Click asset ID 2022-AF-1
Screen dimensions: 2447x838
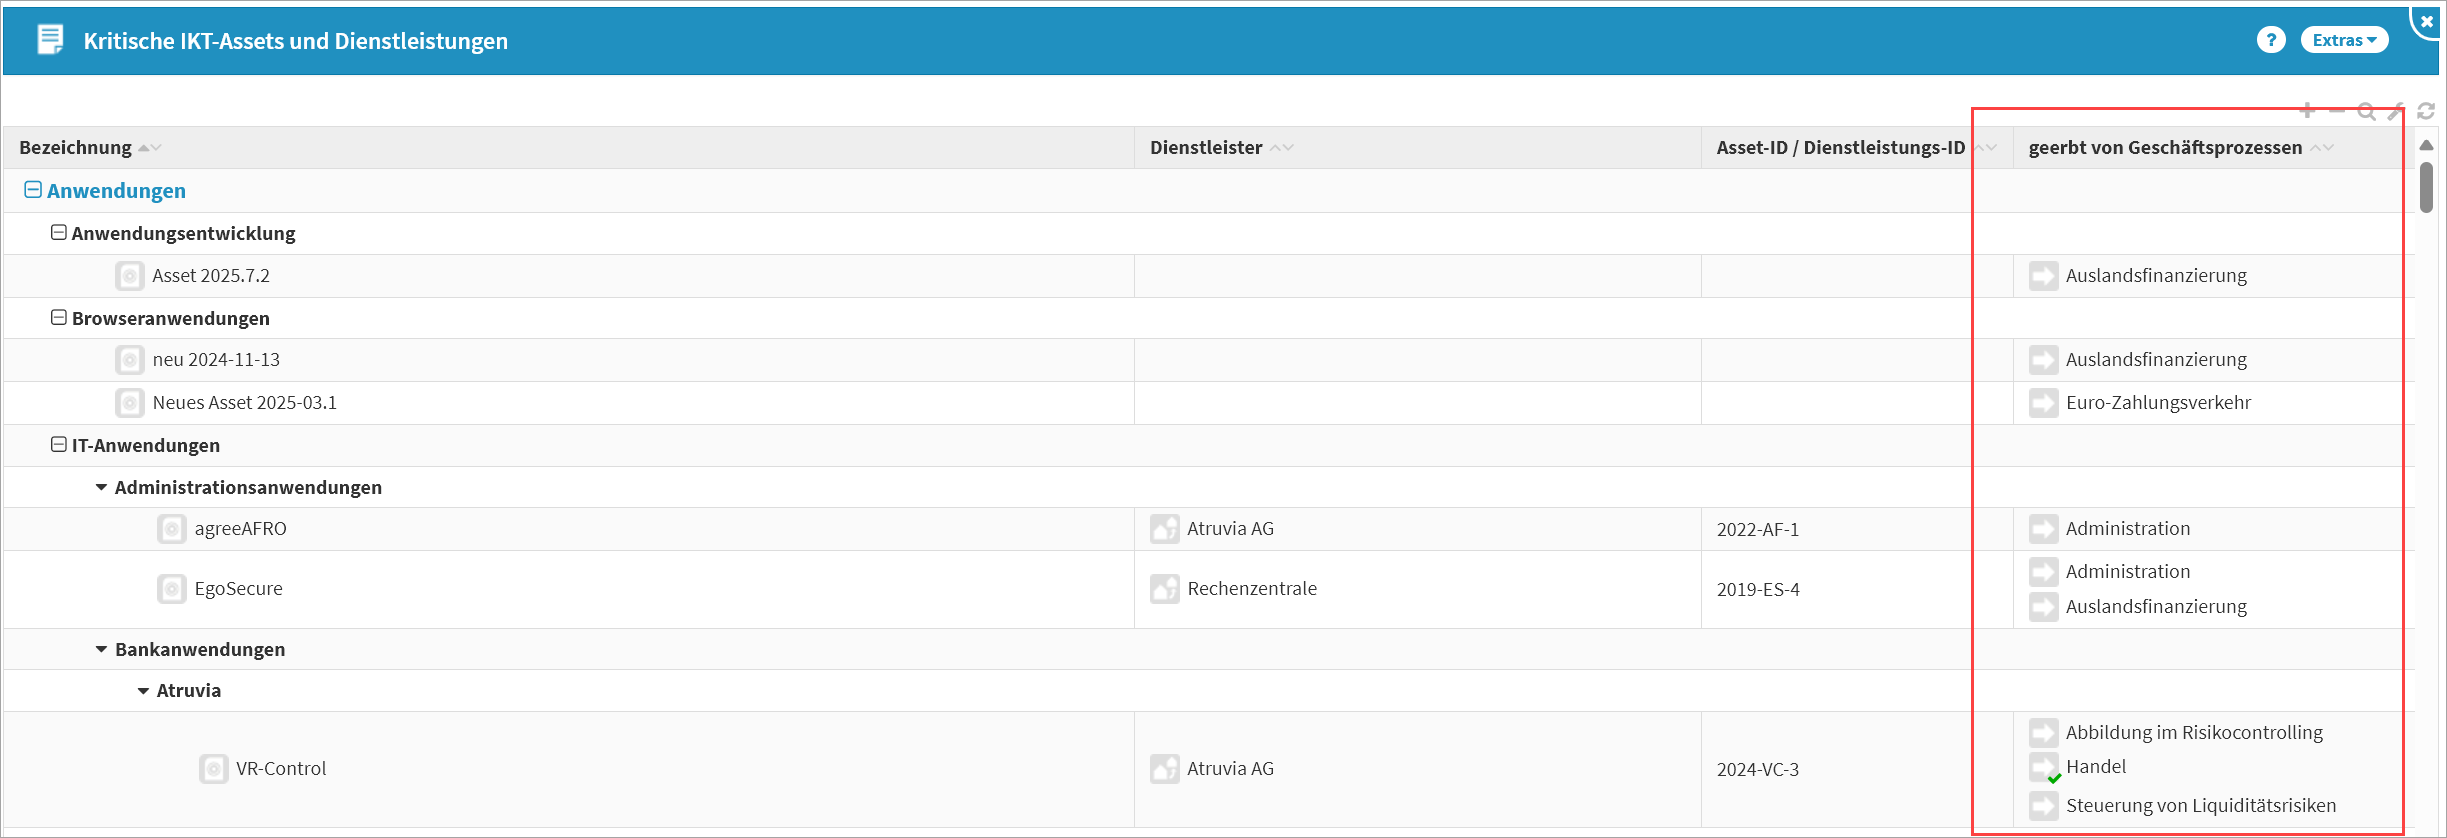coord(1758,530)
